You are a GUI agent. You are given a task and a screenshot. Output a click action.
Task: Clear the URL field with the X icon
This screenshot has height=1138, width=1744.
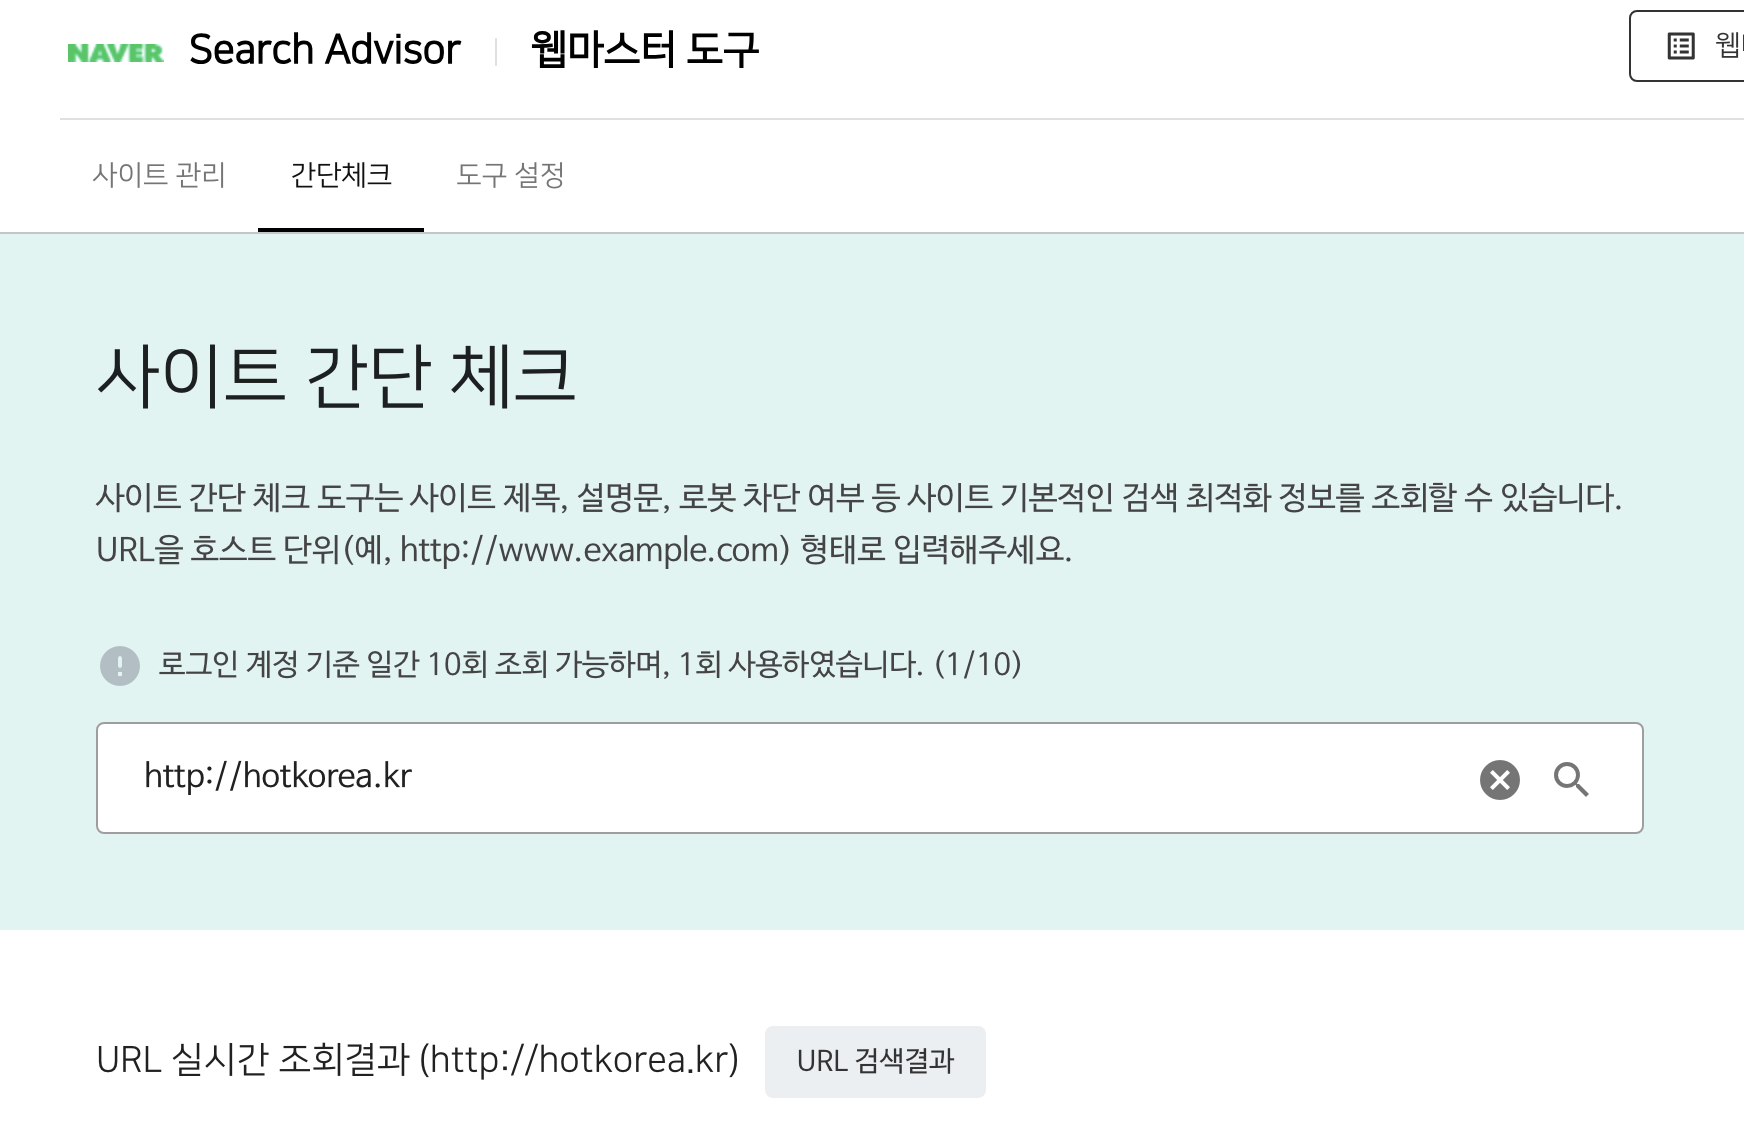1500,780
